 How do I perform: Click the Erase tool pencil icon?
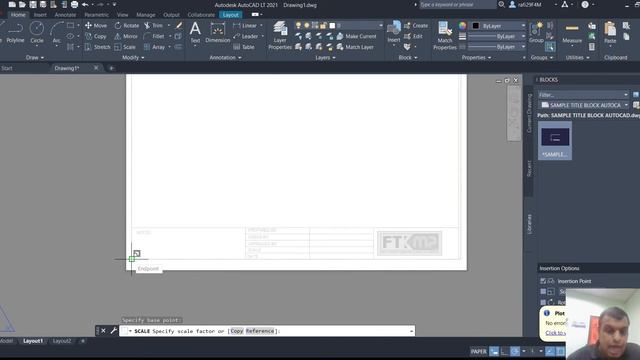coord(179,25)
